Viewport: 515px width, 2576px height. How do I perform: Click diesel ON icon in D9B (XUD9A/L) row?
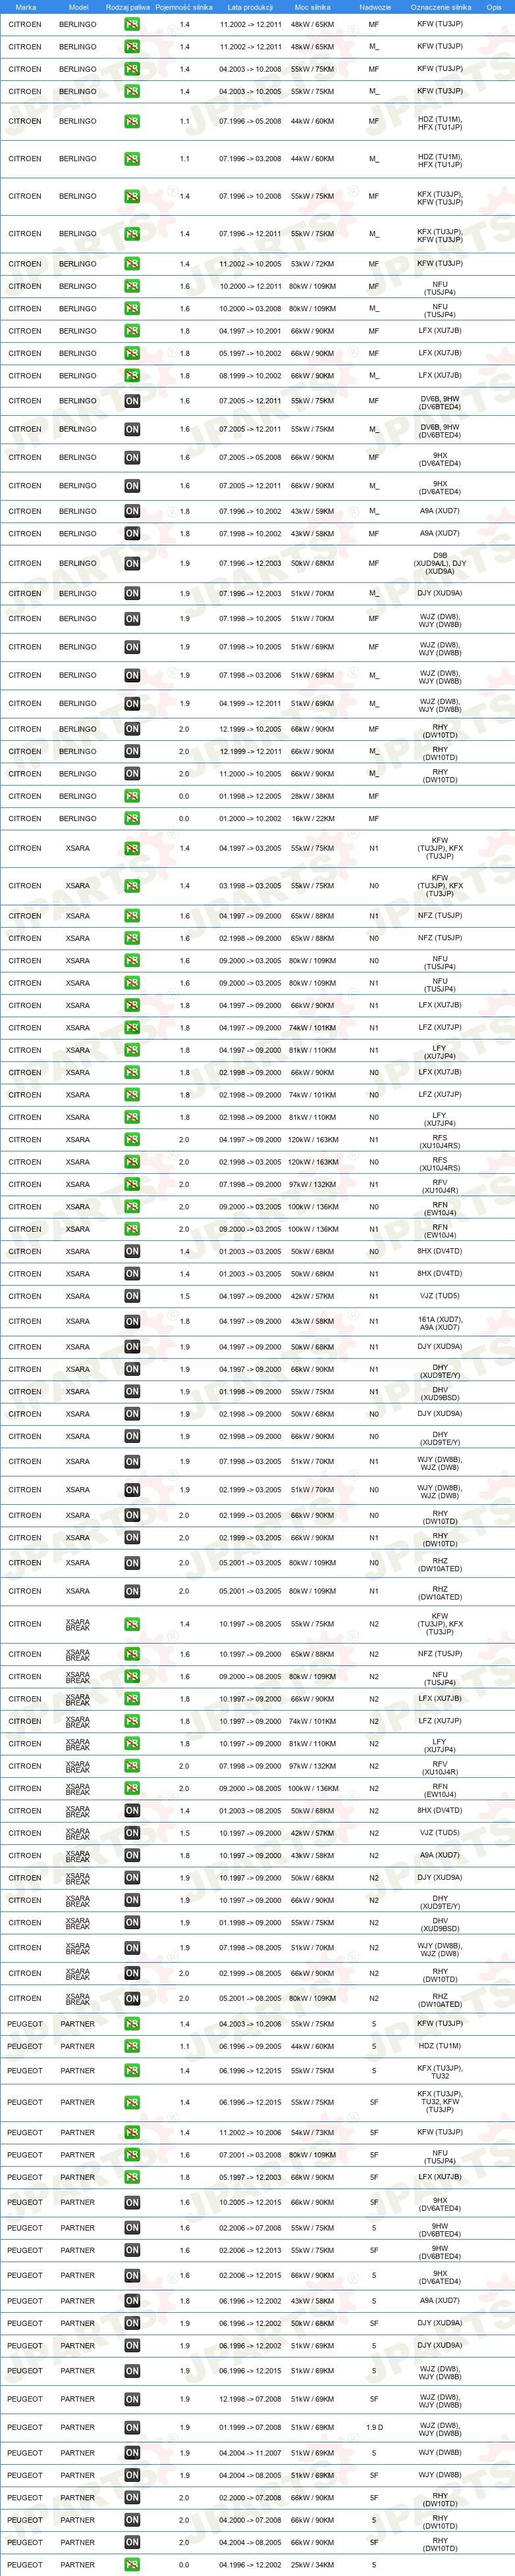132,564
